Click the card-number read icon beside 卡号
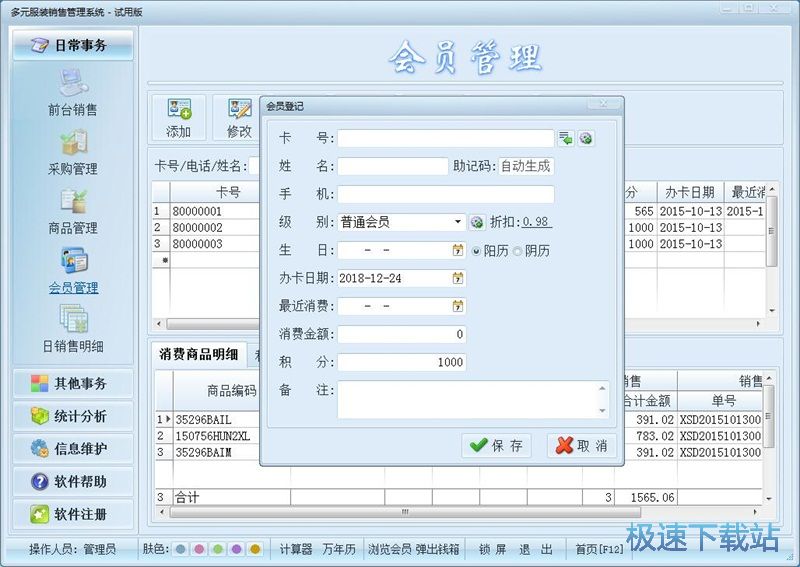This screenshot has height=567, width=800. pyautogui.click(x=565, y=138)
